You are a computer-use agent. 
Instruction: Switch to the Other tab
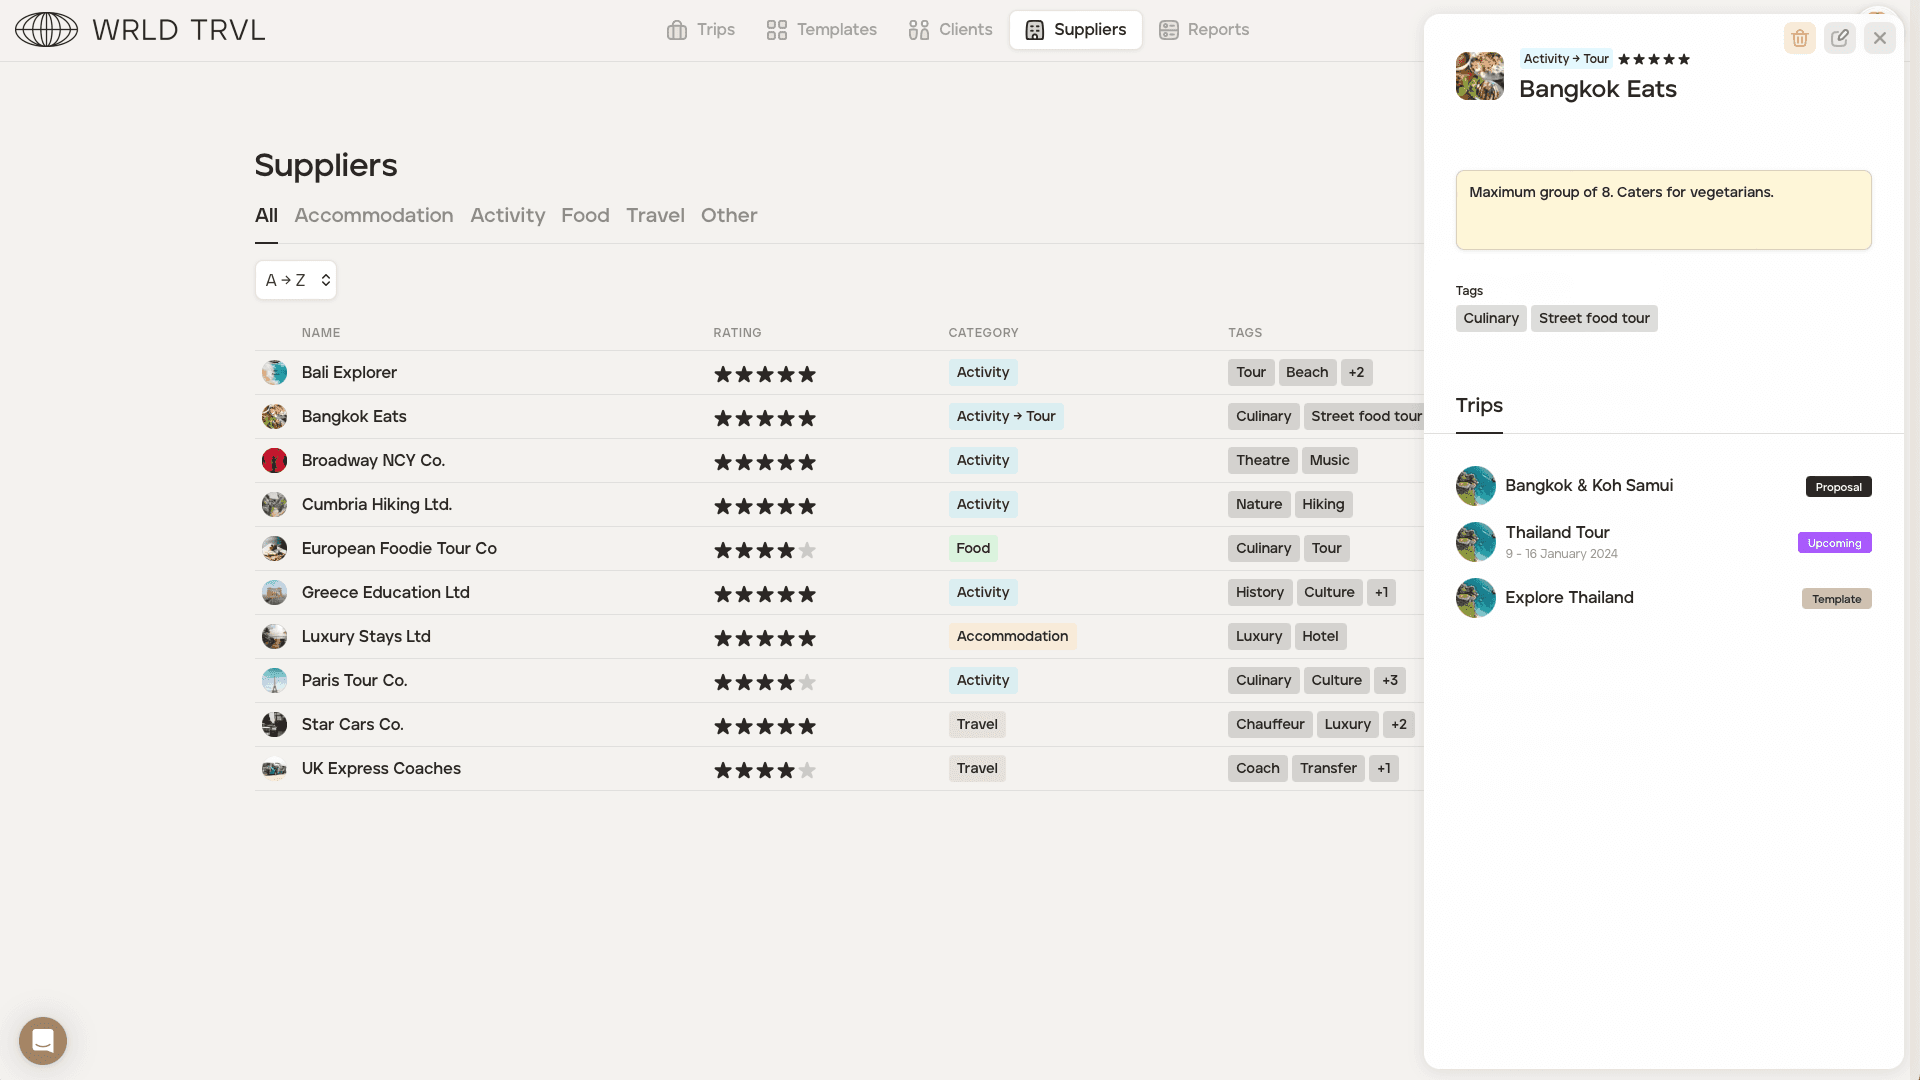click(729, 215)
